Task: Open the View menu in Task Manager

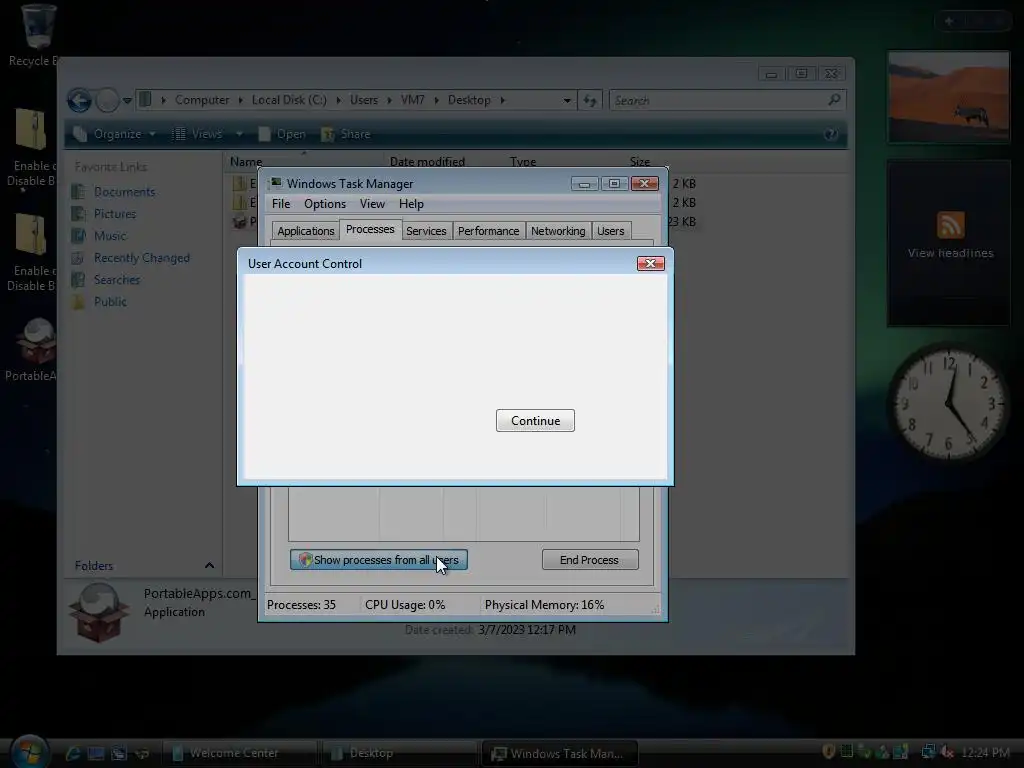Action: pyautogui.click(x=372, y=204)
